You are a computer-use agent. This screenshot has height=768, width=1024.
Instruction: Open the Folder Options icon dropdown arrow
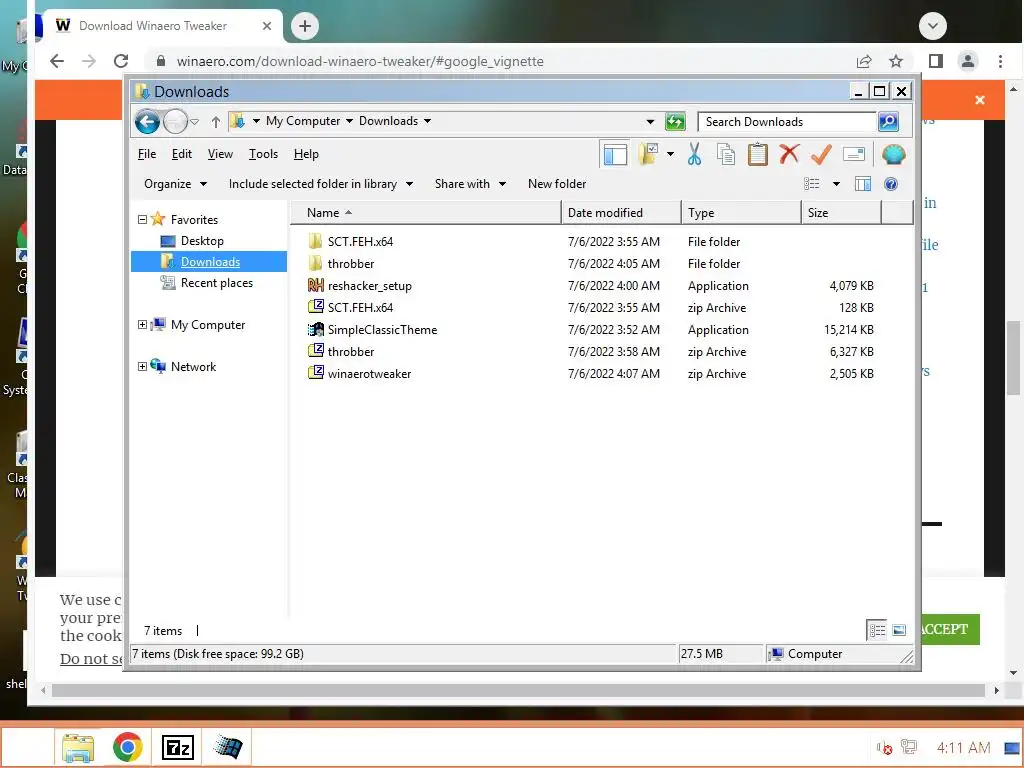[670, 155]
